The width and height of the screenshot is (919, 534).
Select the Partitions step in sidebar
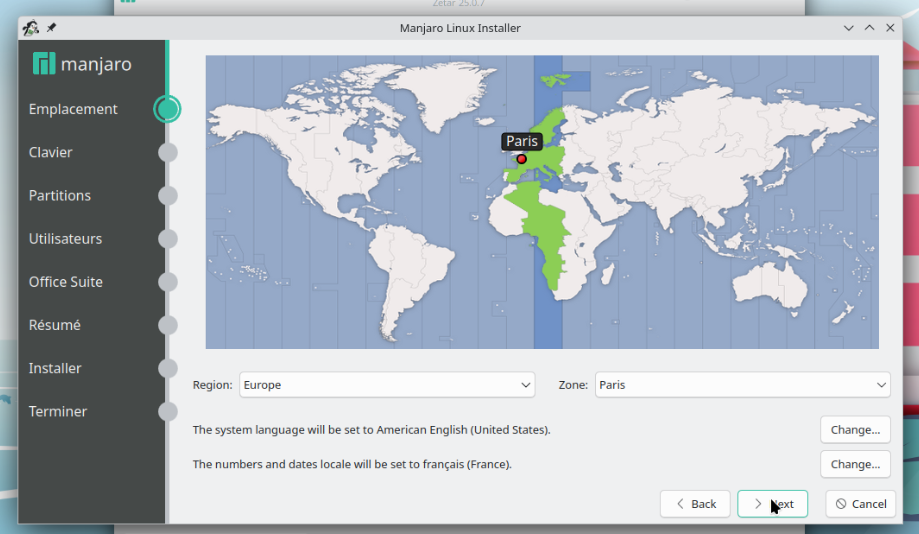[x=60, y=195]
